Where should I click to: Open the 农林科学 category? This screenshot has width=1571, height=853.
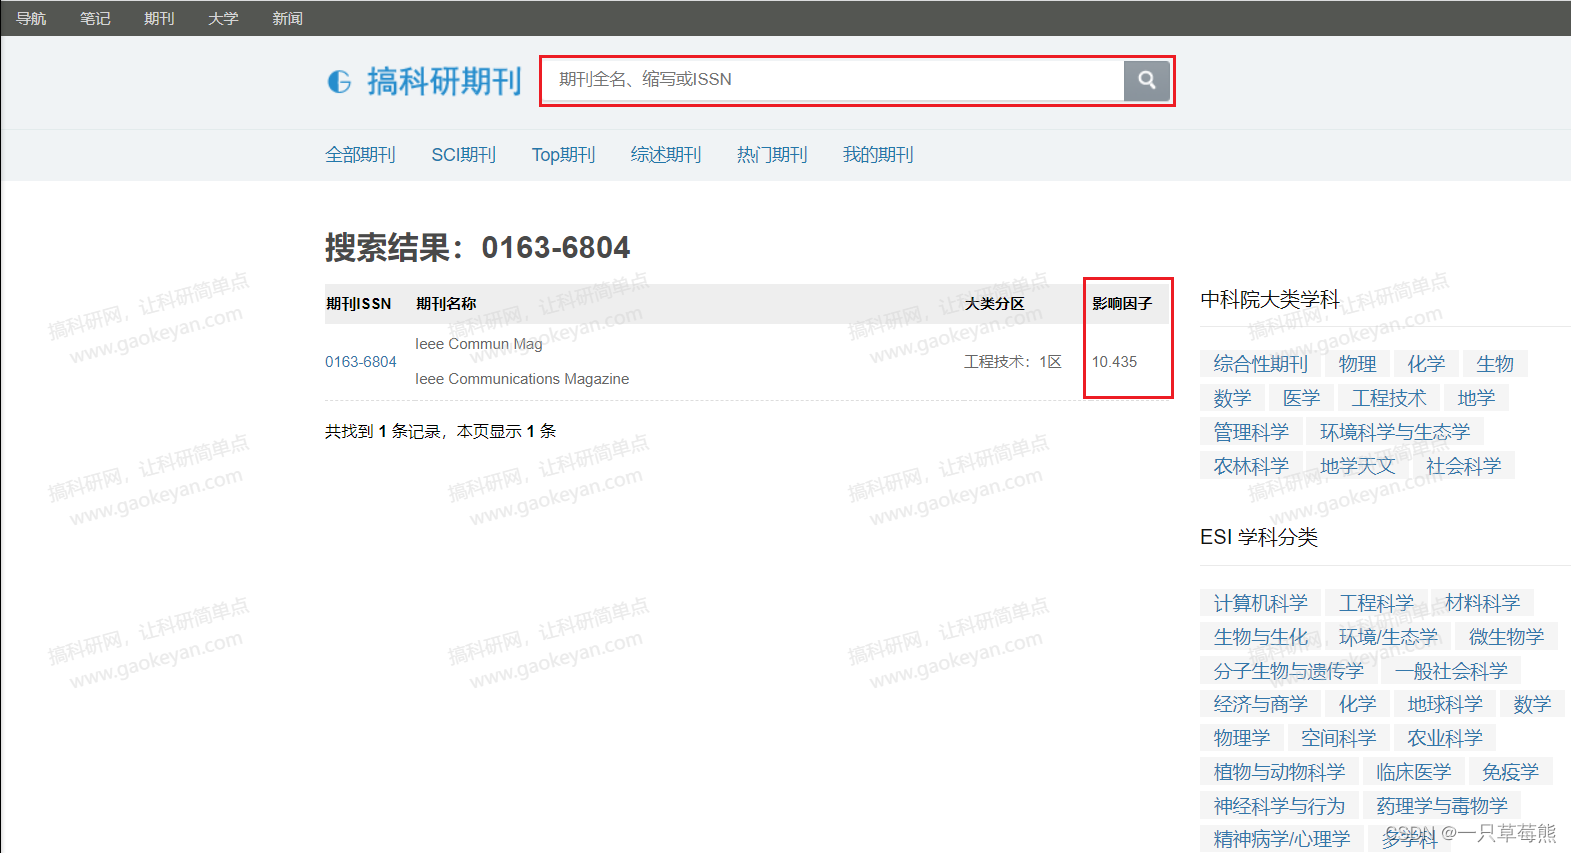tap(1251, 466)
